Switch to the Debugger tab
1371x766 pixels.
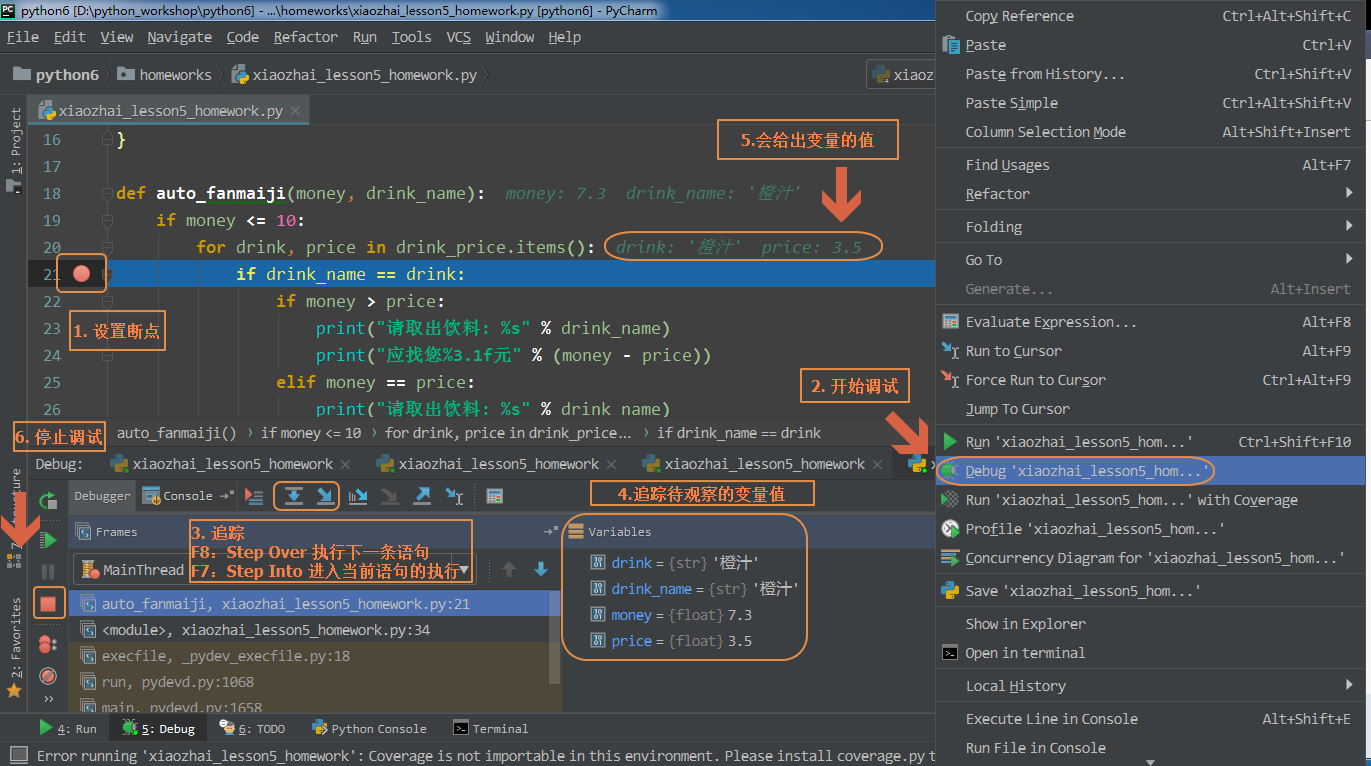pos(102,496)
